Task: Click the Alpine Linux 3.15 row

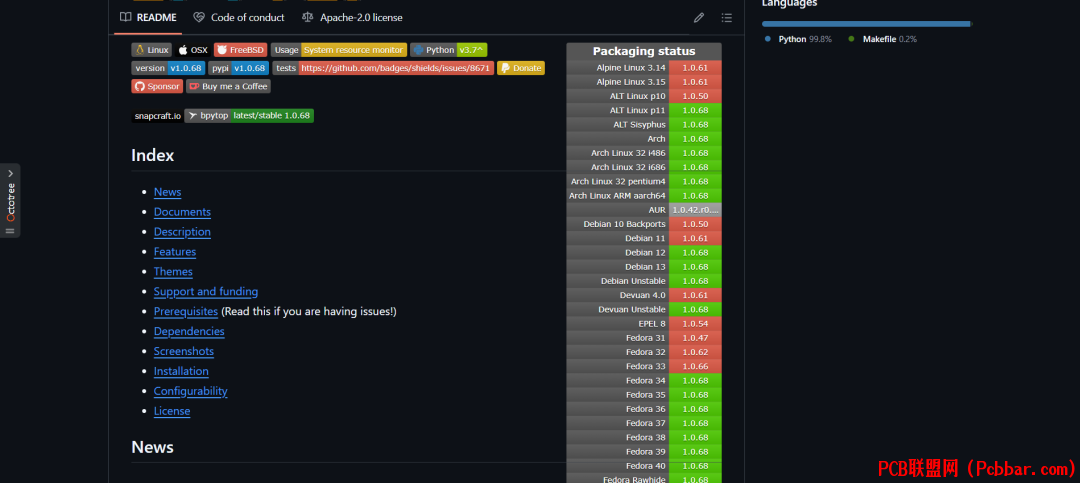Action: [x=644, y=82]
